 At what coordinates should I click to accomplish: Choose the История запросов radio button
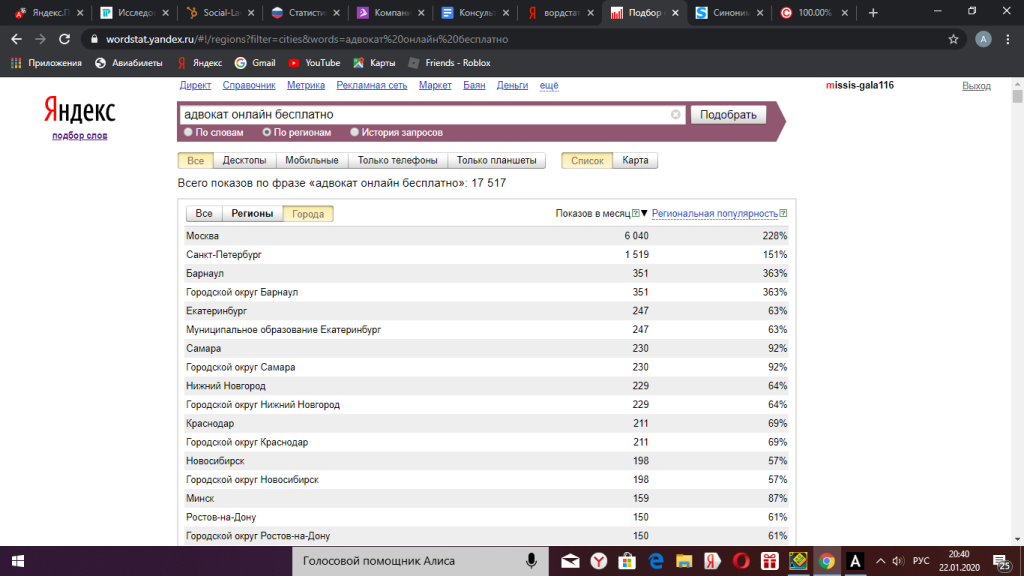tap(354, 132)
